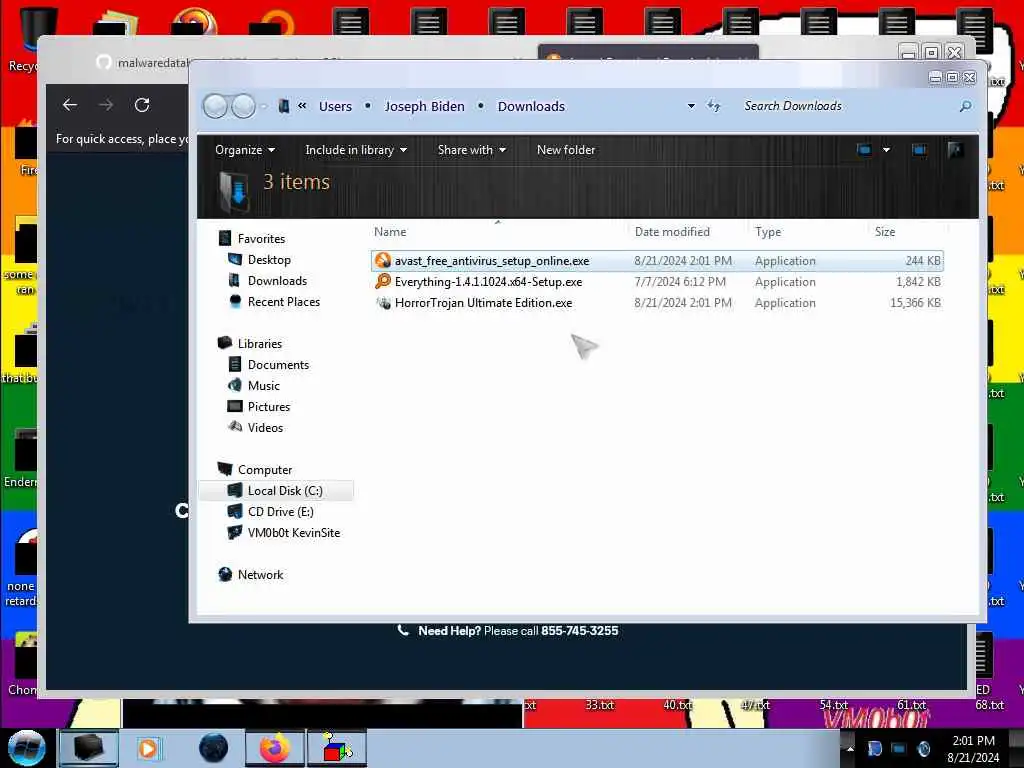Viewport: 1024px width, 768px height.
Task: Click the Windows Start button
Action: [x=26, y=748]
